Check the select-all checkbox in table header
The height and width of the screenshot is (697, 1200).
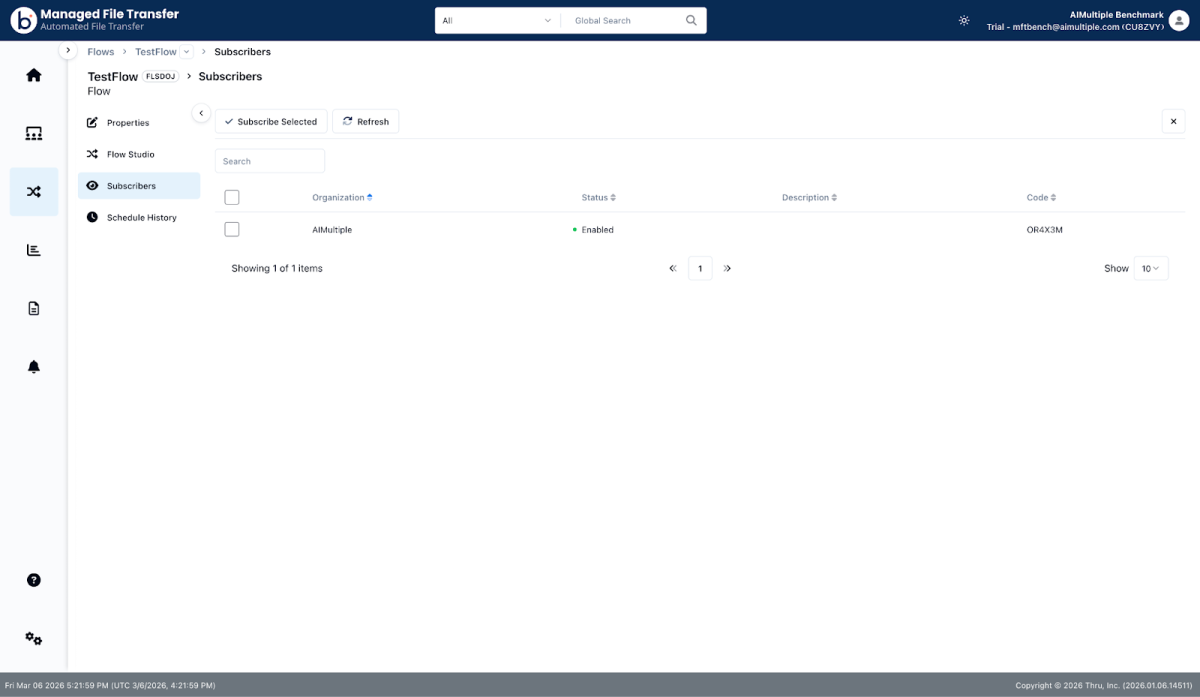tap(232, 198)
